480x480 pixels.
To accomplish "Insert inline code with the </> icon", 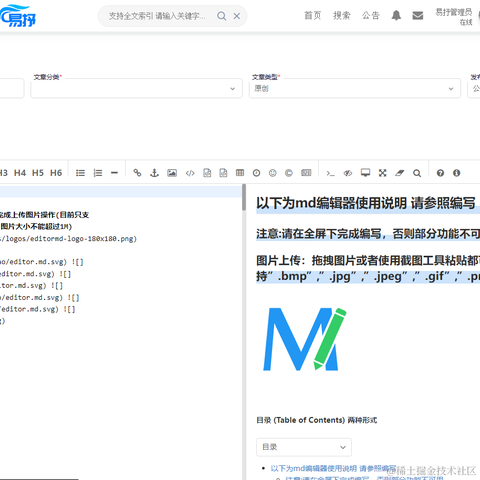I will (190, 173).
